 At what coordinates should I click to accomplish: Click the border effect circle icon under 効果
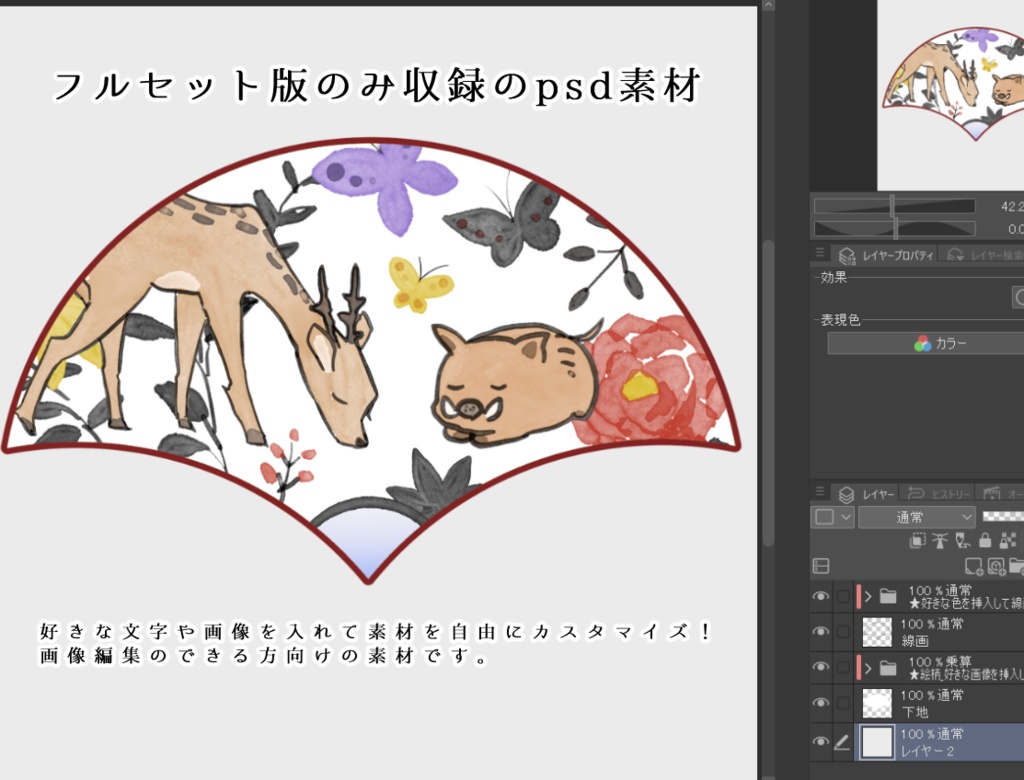pos(1019,297)
